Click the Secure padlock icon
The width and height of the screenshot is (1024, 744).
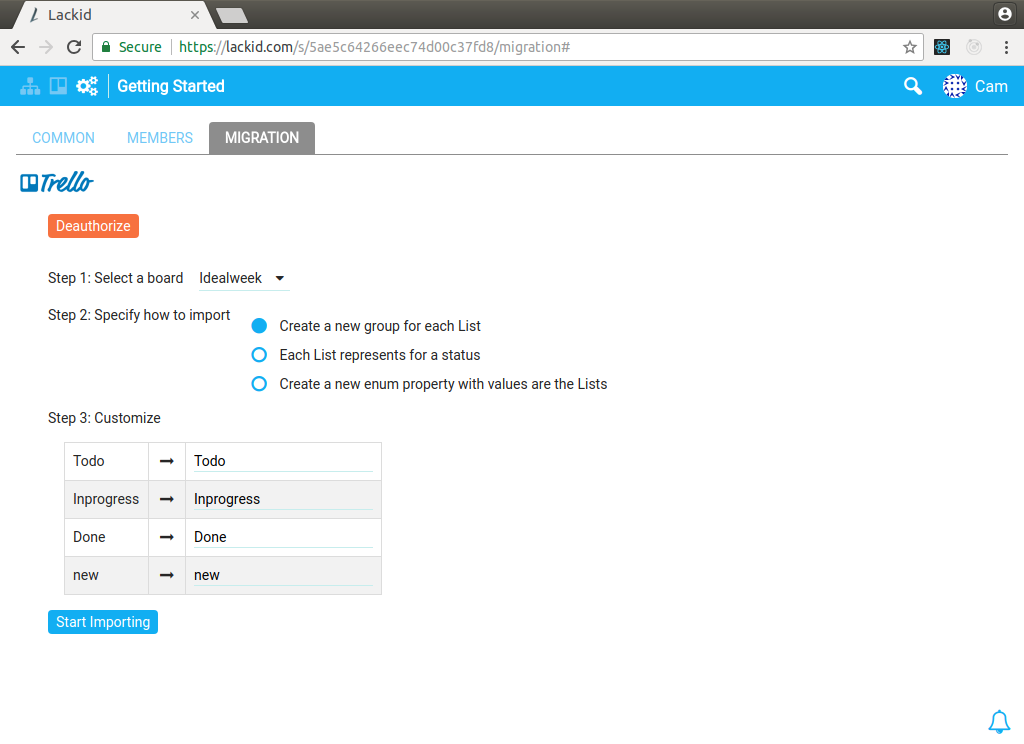tap(106, 47)
